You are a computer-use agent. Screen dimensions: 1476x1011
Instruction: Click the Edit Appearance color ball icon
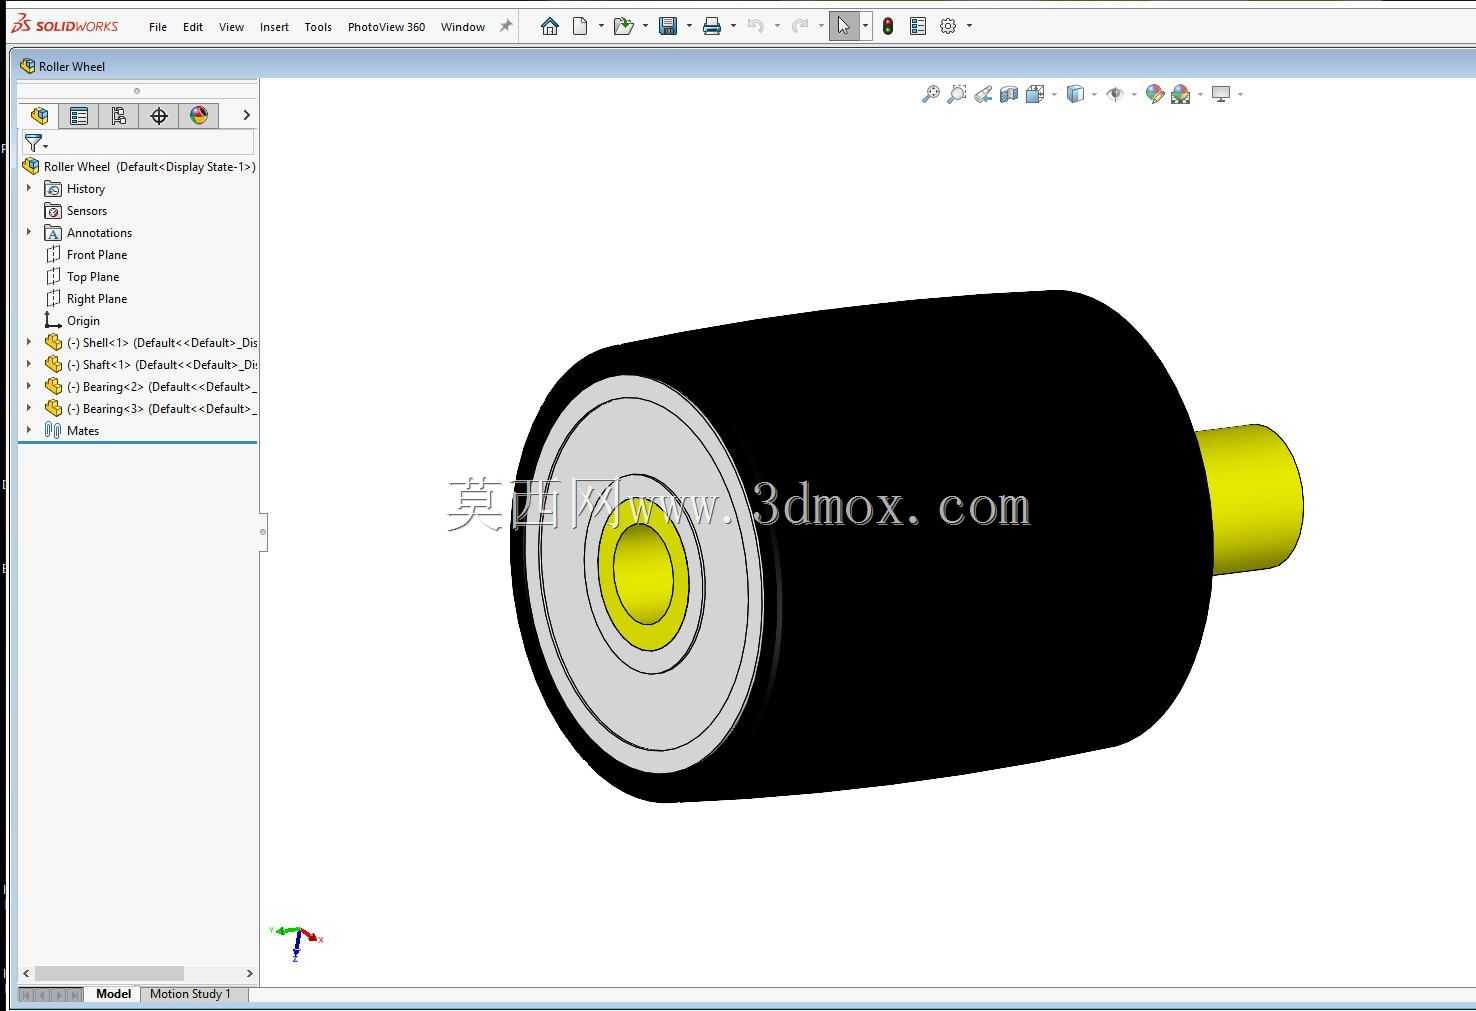1155,94
